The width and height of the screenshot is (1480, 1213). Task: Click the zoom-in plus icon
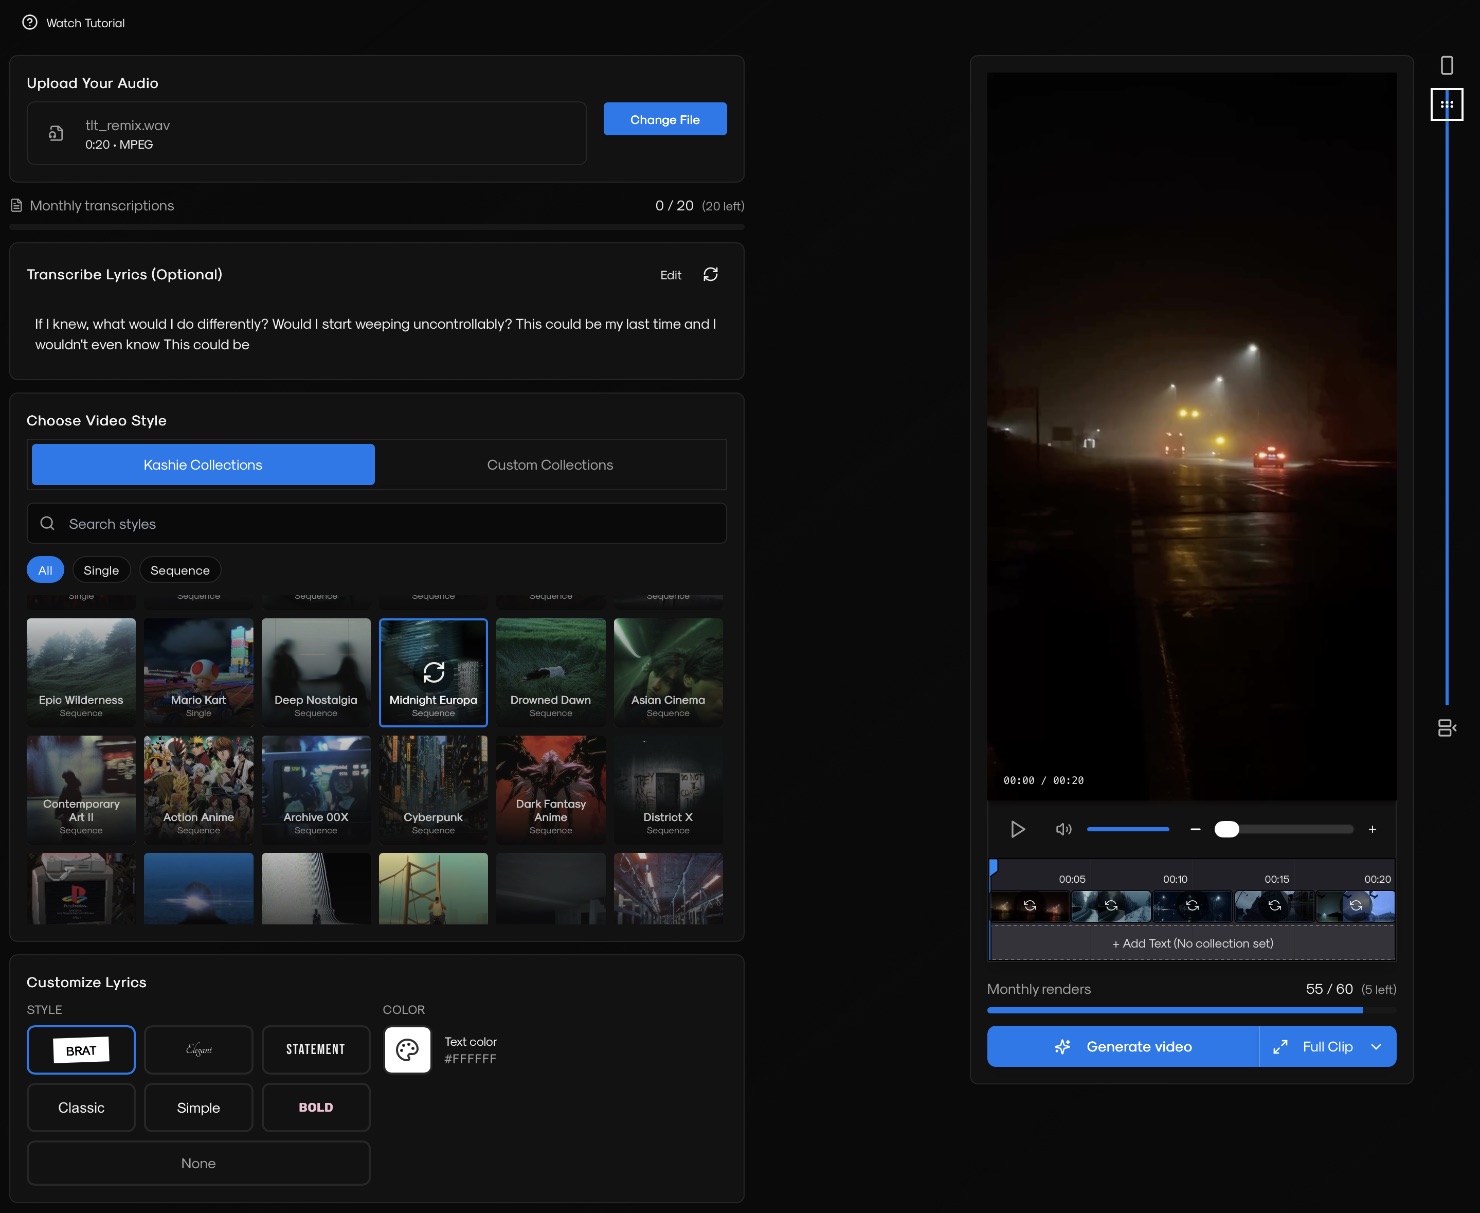1372,829
